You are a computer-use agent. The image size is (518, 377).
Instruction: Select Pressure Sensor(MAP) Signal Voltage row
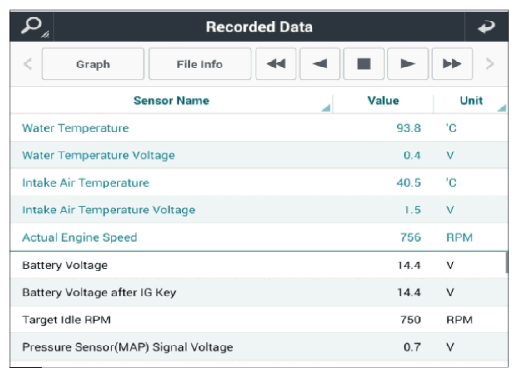point(259,347)
